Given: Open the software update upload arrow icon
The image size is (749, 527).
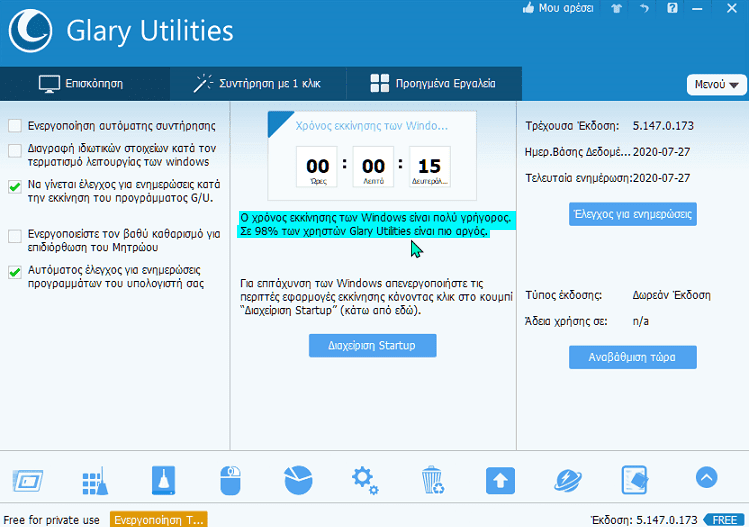Looking at the screenshot, I should click(500, 480).
